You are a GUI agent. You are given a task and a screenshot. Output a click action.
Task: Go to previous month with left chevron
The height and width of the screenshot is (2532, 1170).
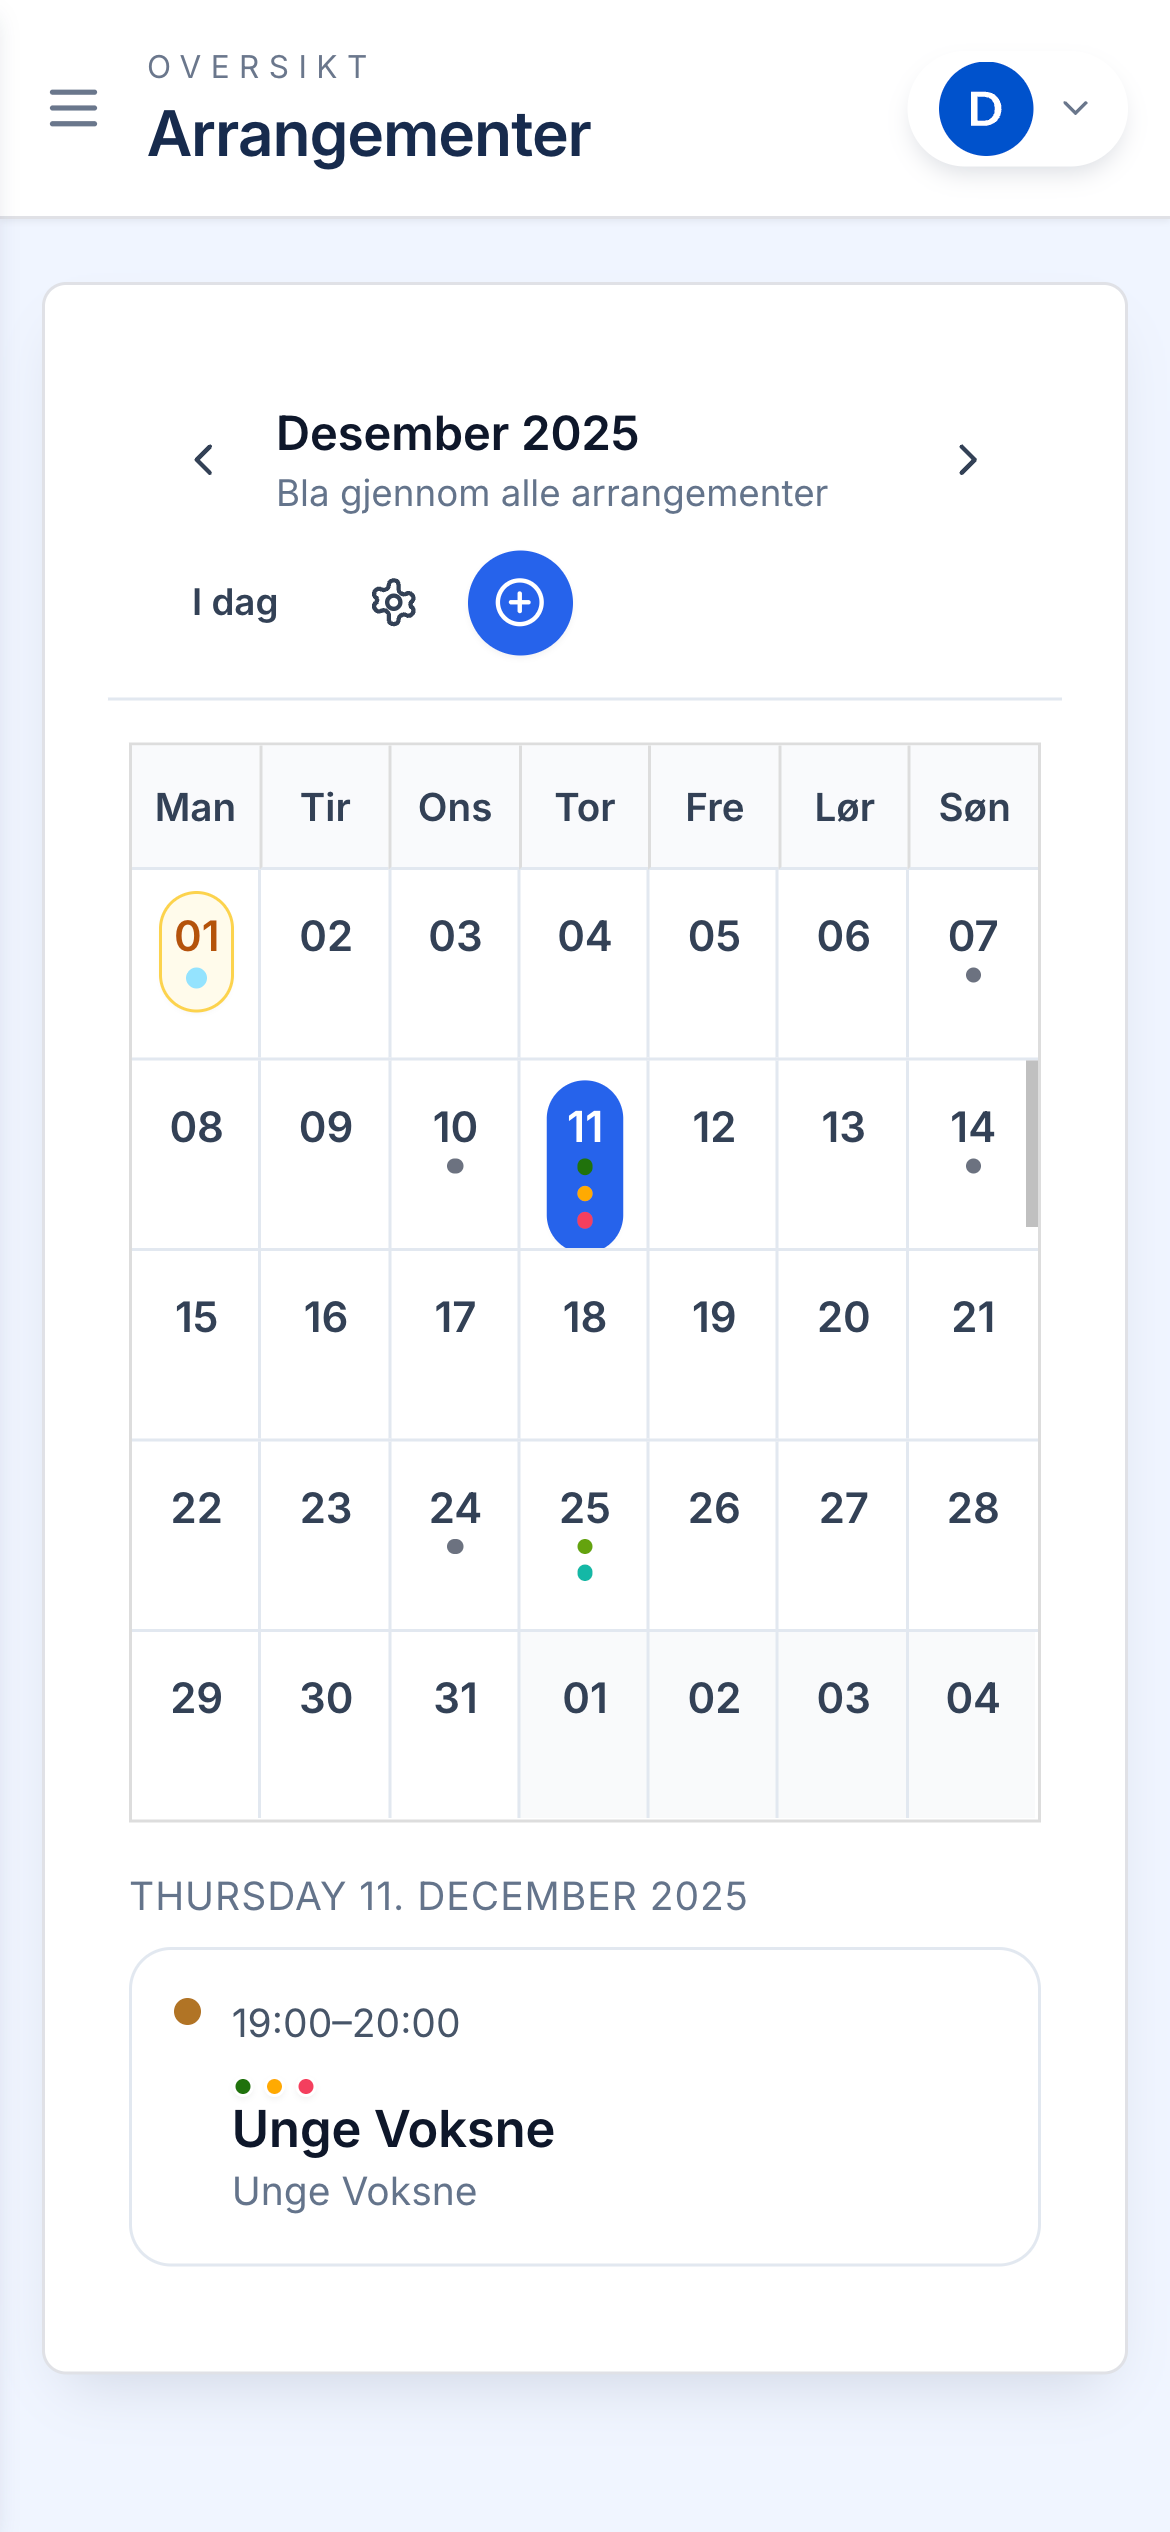point(204,460)
